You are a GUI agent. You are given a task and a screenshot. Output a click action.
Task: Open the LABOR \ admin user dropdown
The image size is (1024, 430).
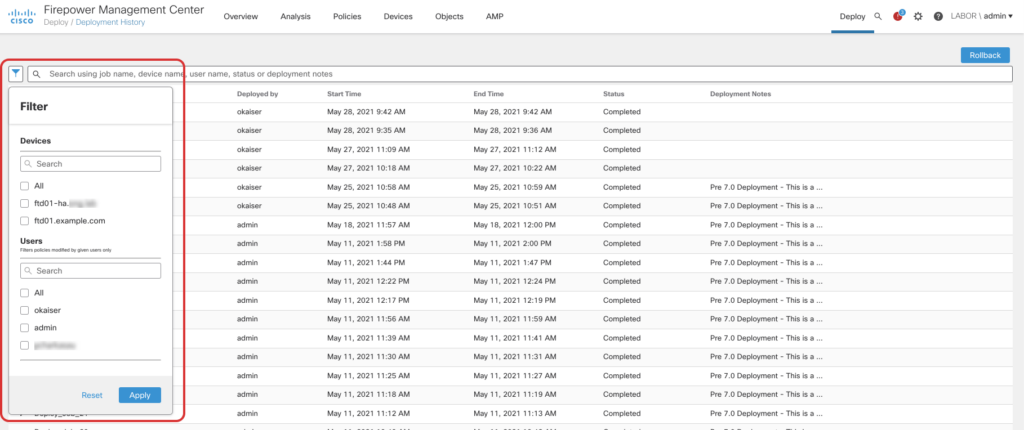[x=982, y=16]
